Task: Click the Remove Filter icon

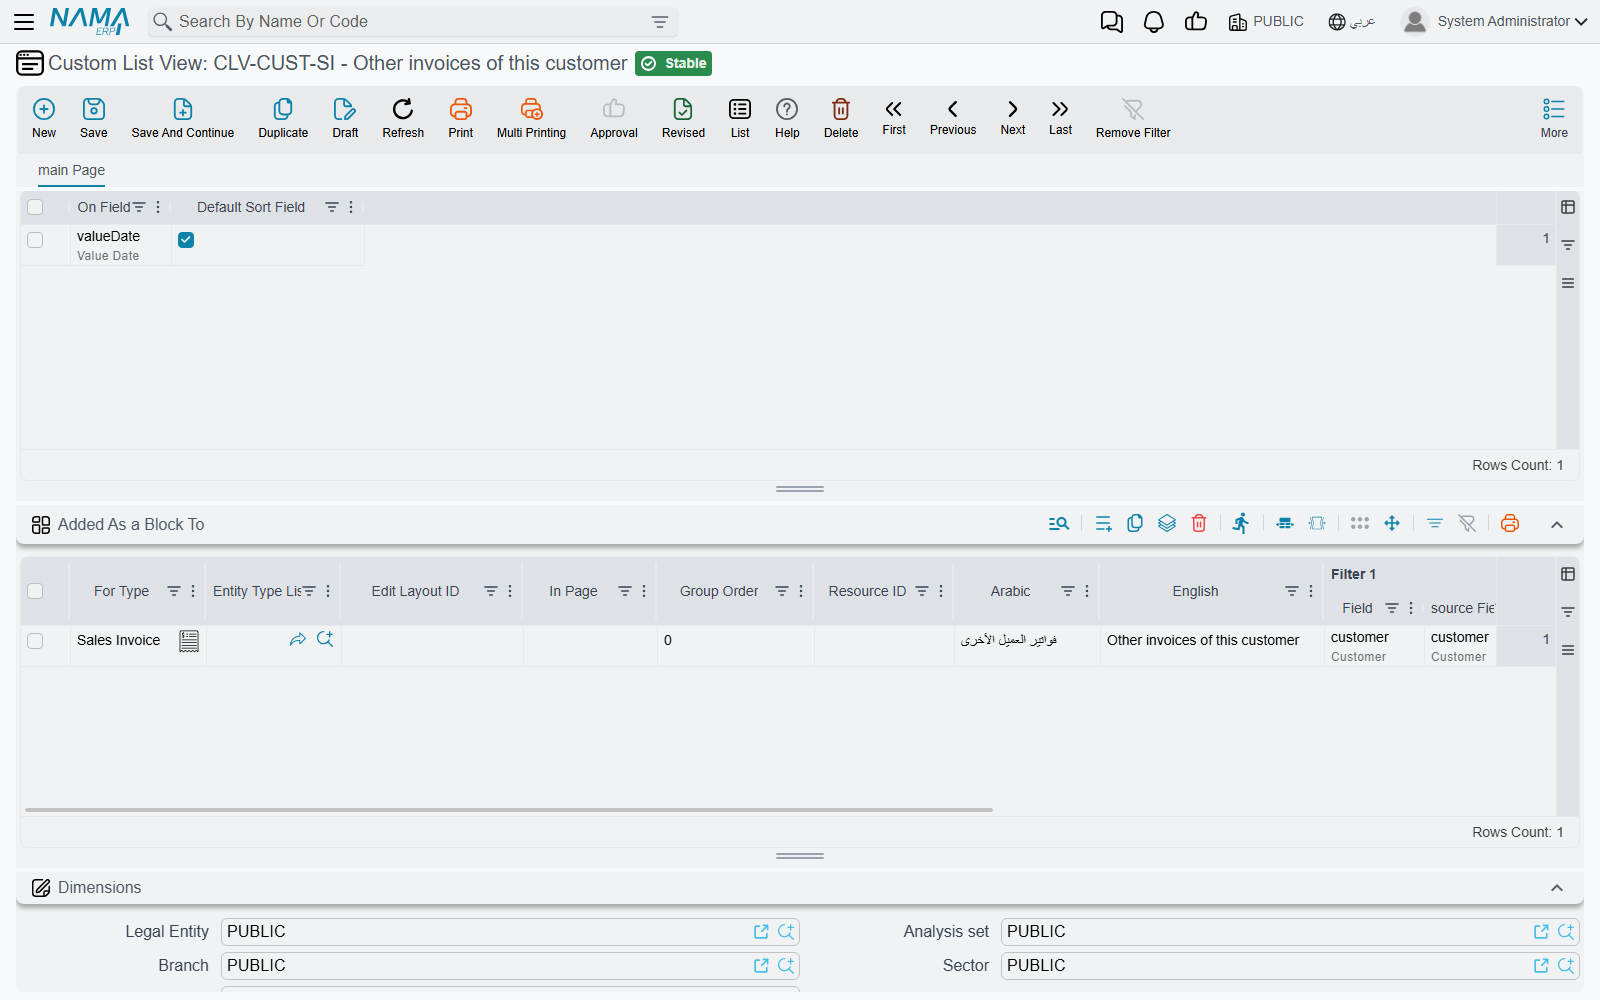Action: (x=1133, y=109)
